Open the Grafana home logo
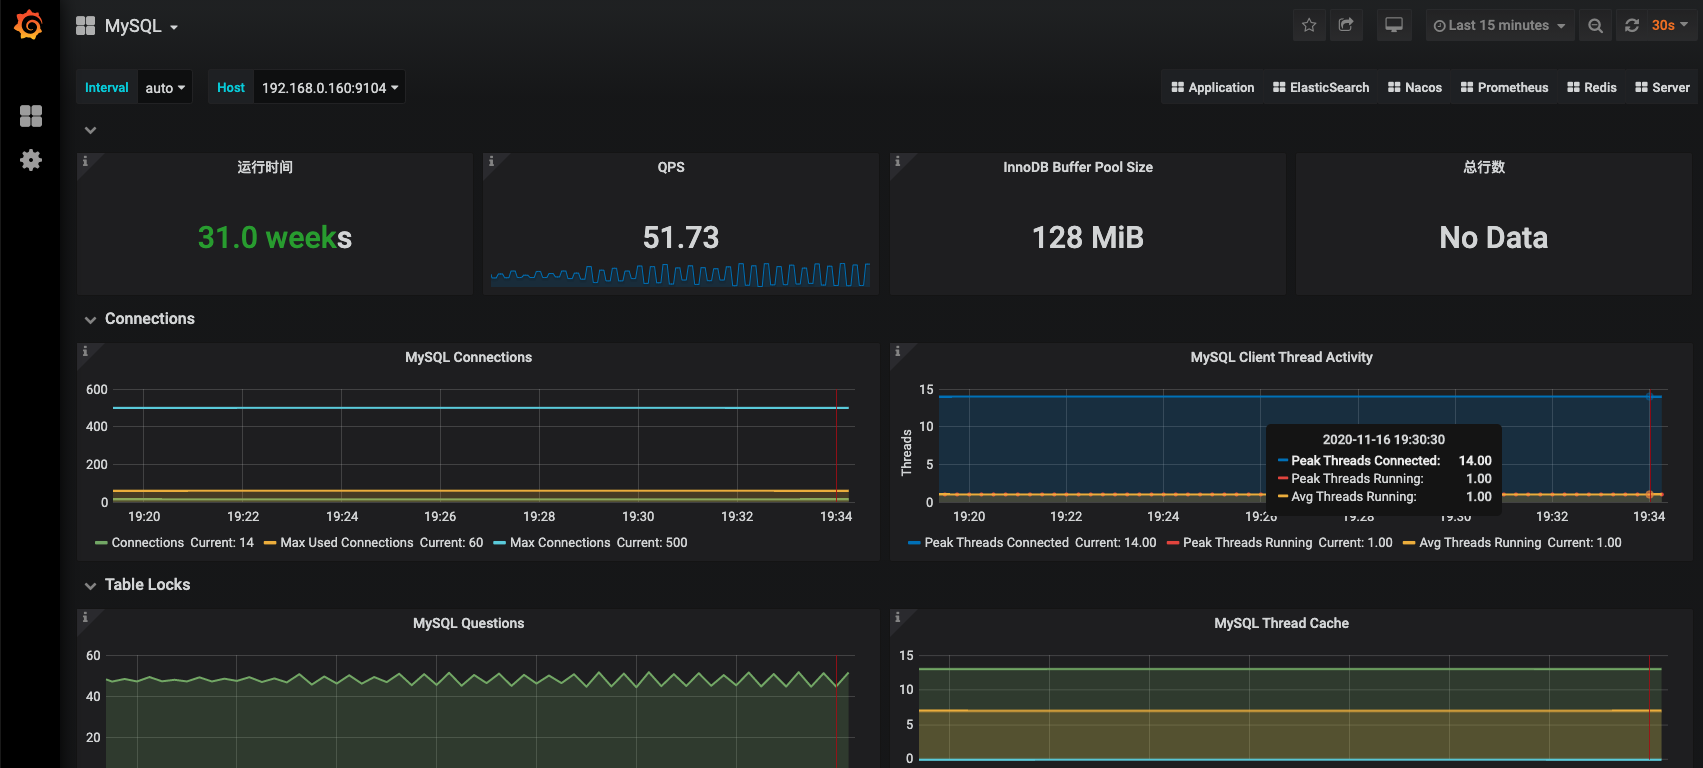 point(29,25)
